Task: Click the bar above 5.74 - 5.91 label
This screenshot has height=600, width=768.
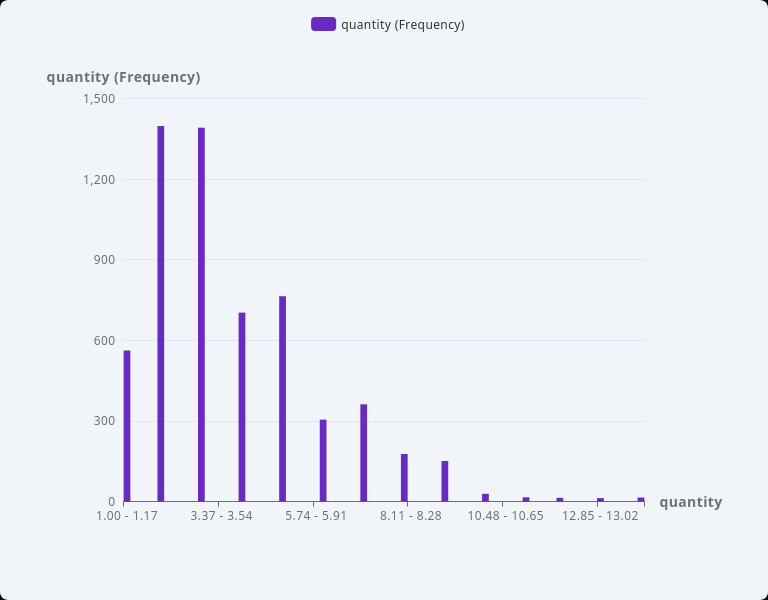Action: [x=323, y=460]
